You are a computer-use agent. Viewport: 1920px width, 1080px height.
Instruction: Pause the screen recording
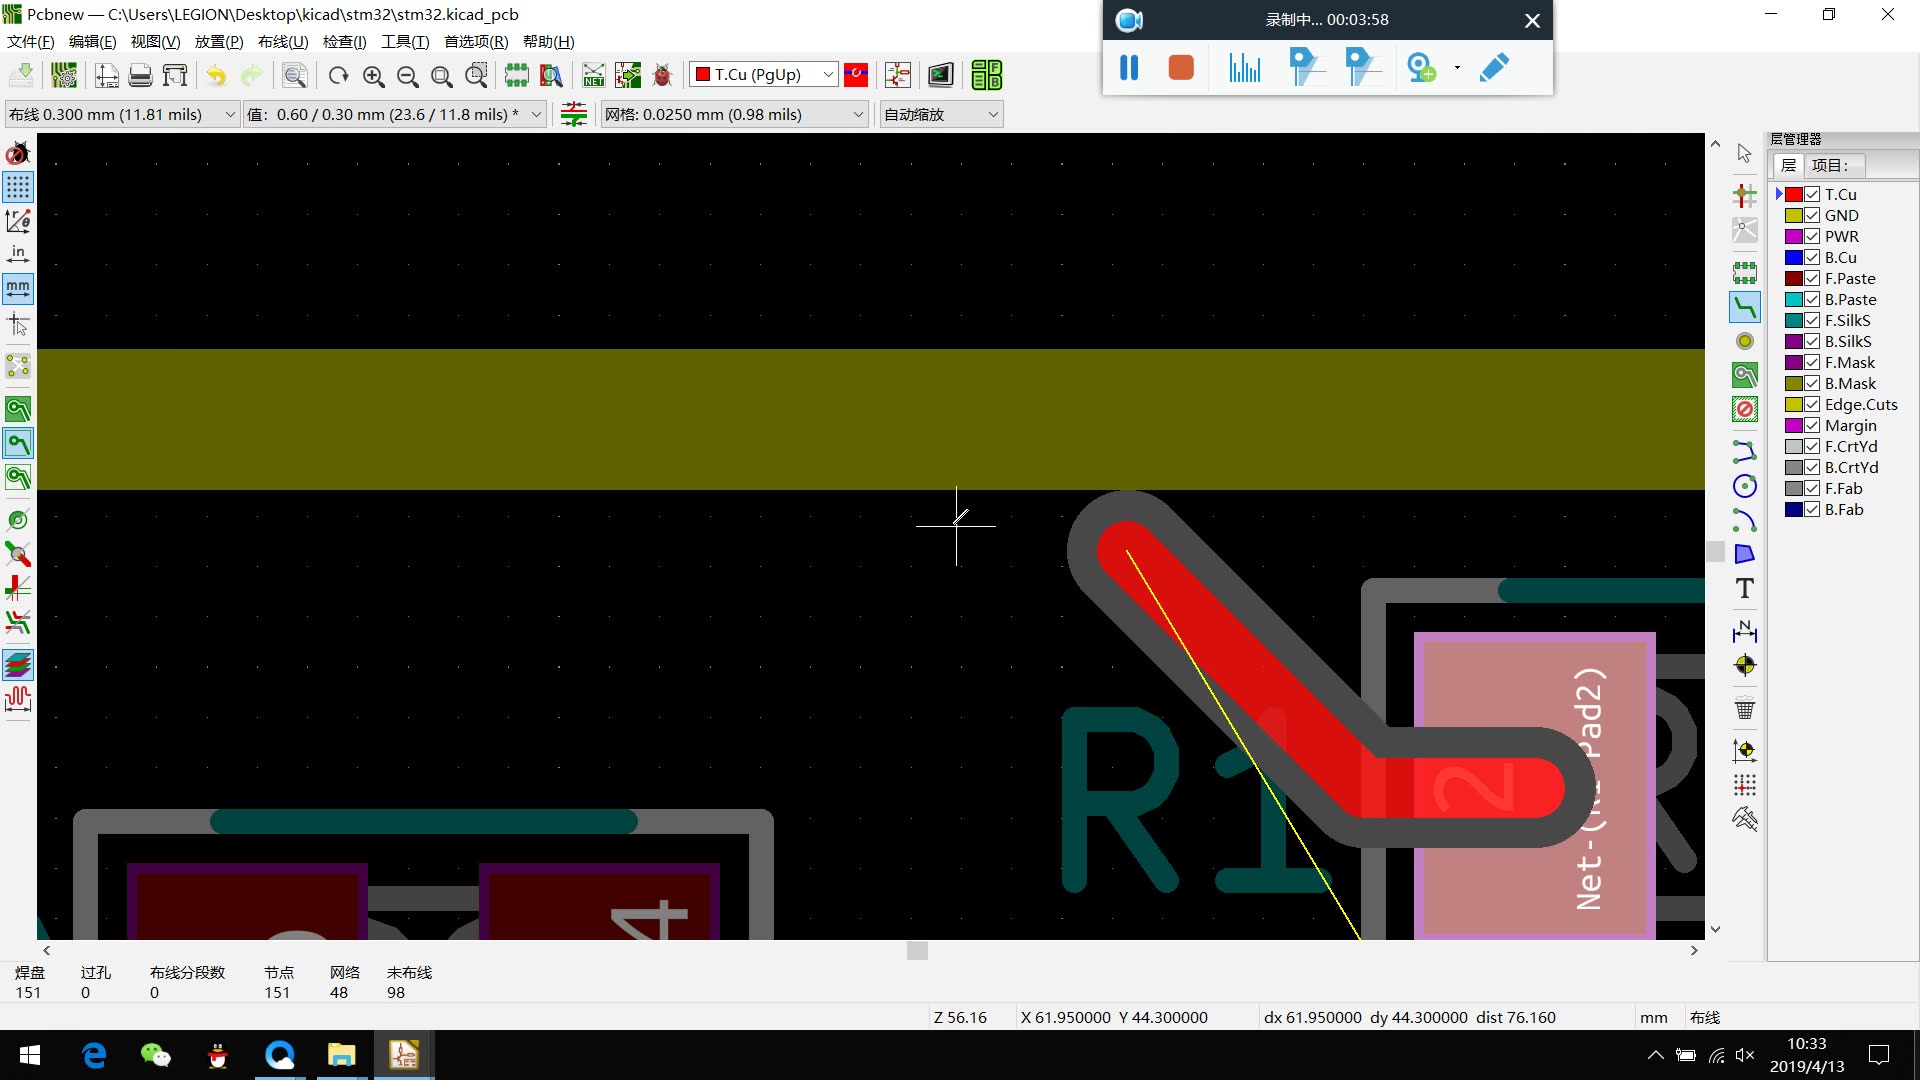pos(1129,68)
